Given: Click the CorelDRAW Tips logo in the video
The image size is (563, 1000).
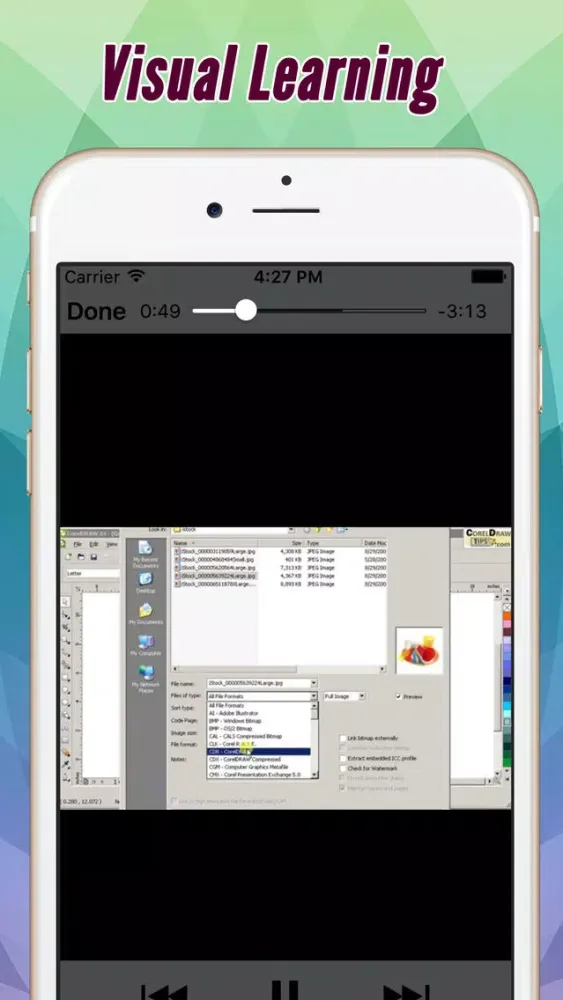Looking at the screenshot, I should point(488,538).
